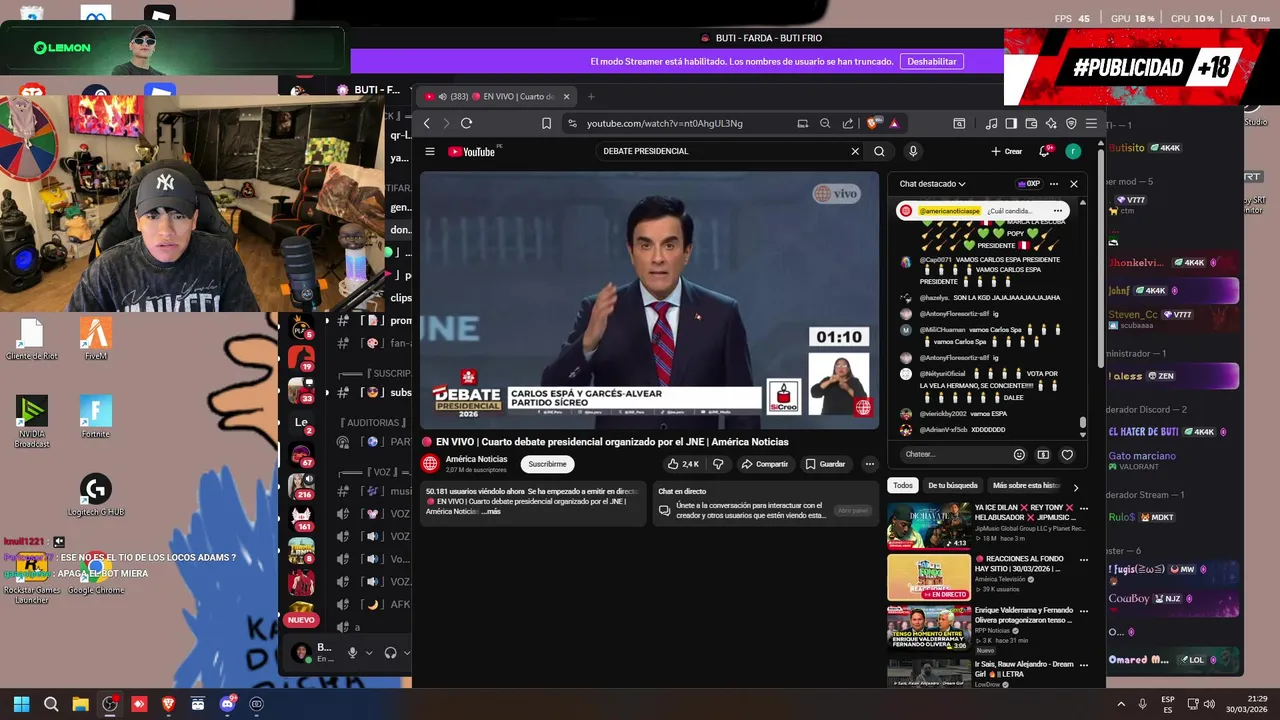
Task: Send a heart reaction in chat
Action: (1067, 454)
